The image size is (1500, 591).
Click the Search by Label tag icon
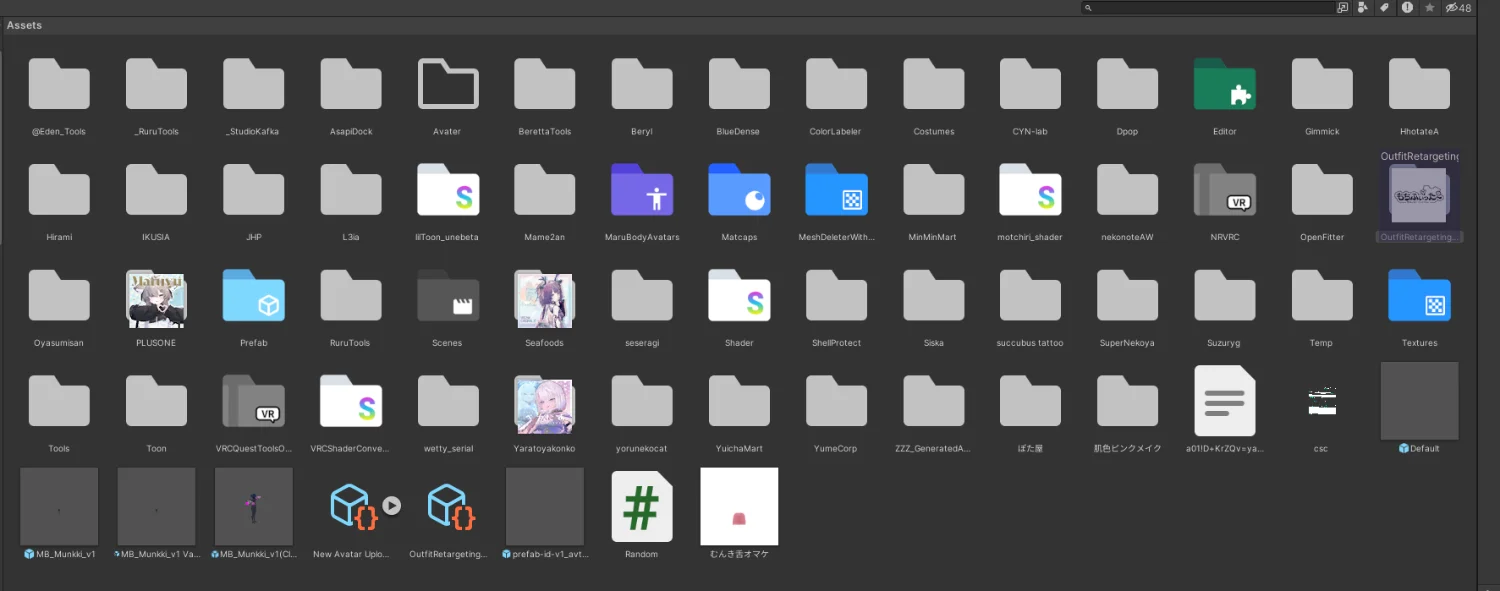click(x=1385, y=8)
